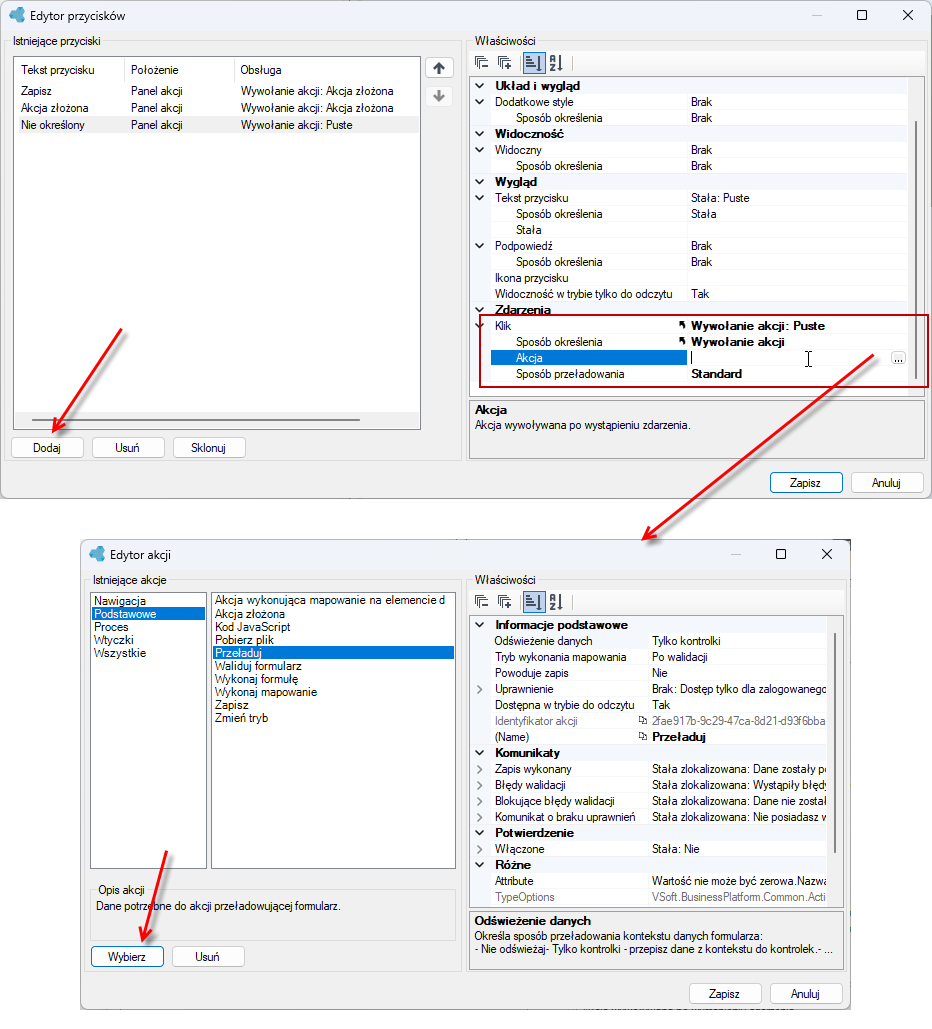Click into the Akcja value field
The image size is (932, 1029).
[x=789, y=358]
